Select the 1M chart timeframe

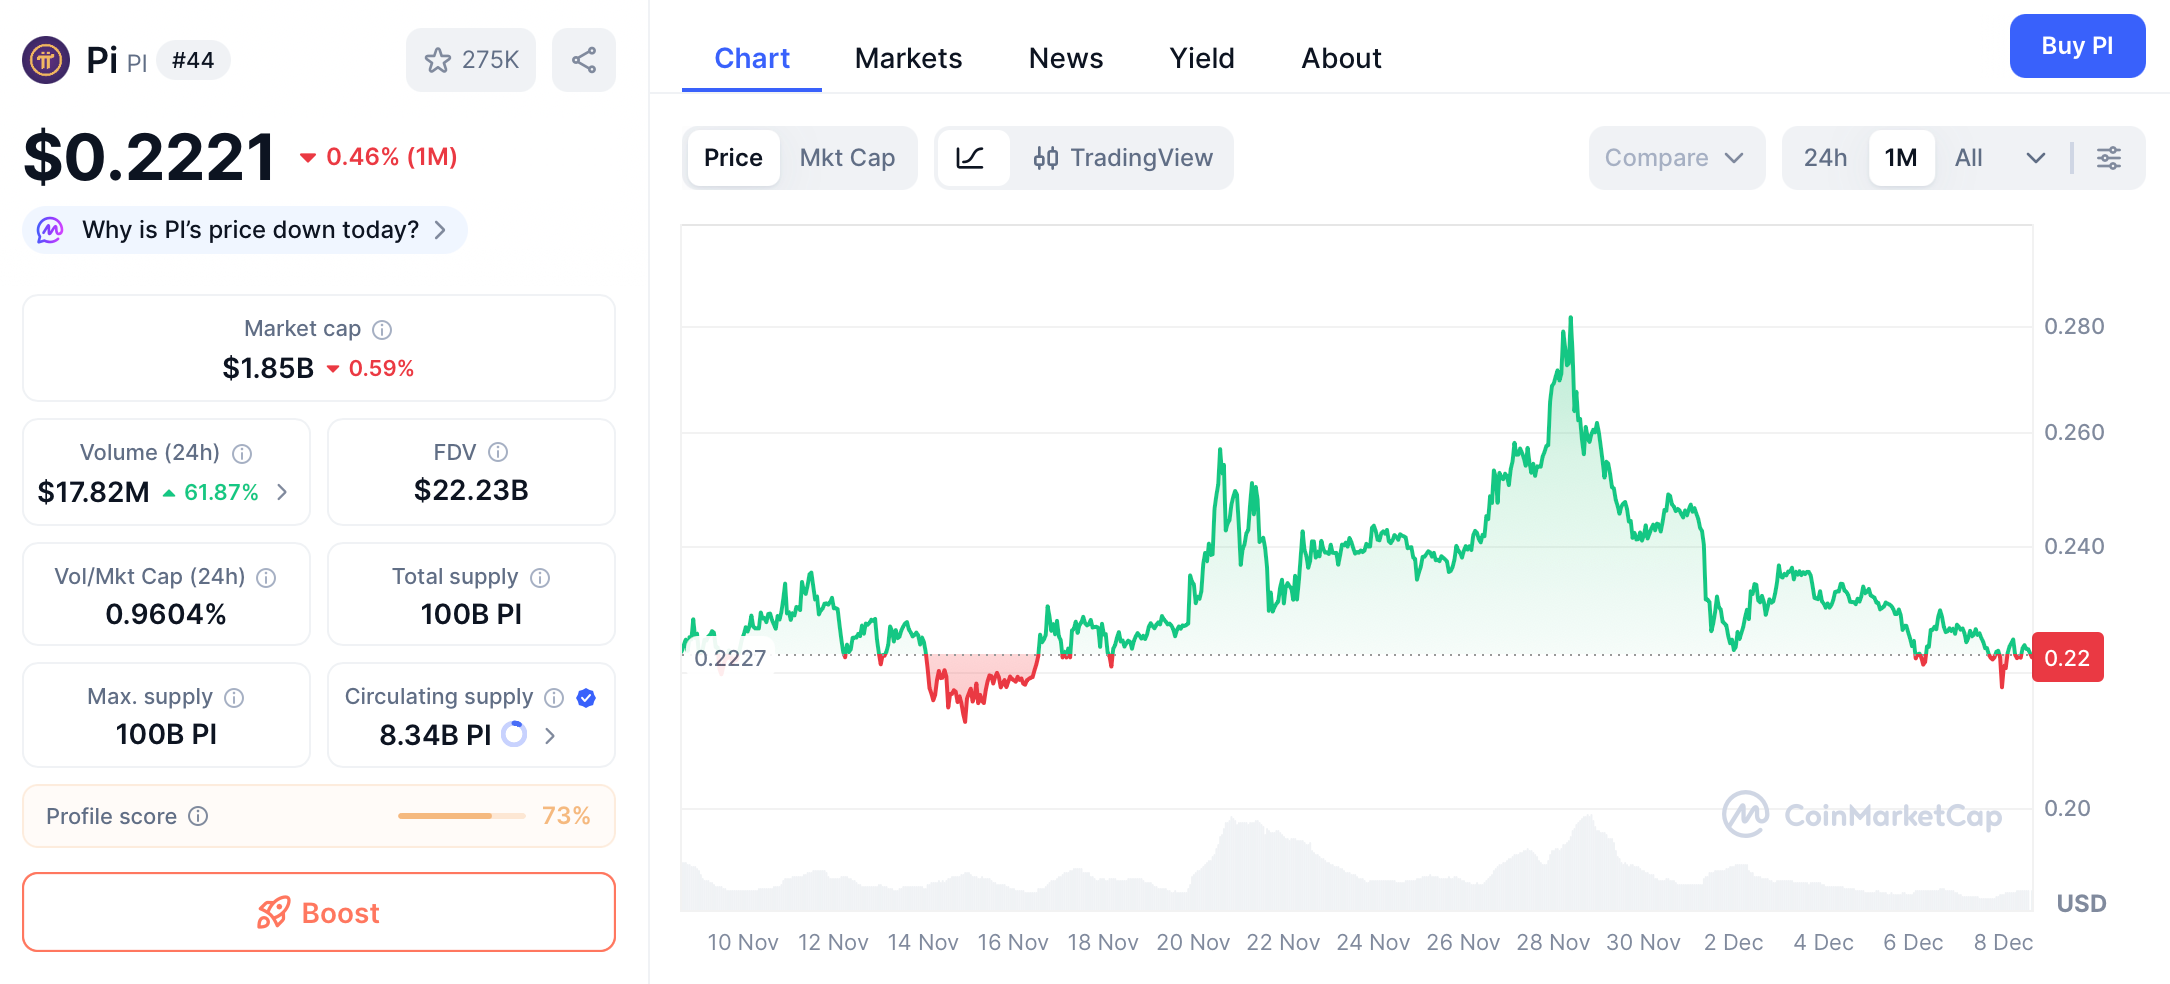(x=1901, y=157)
